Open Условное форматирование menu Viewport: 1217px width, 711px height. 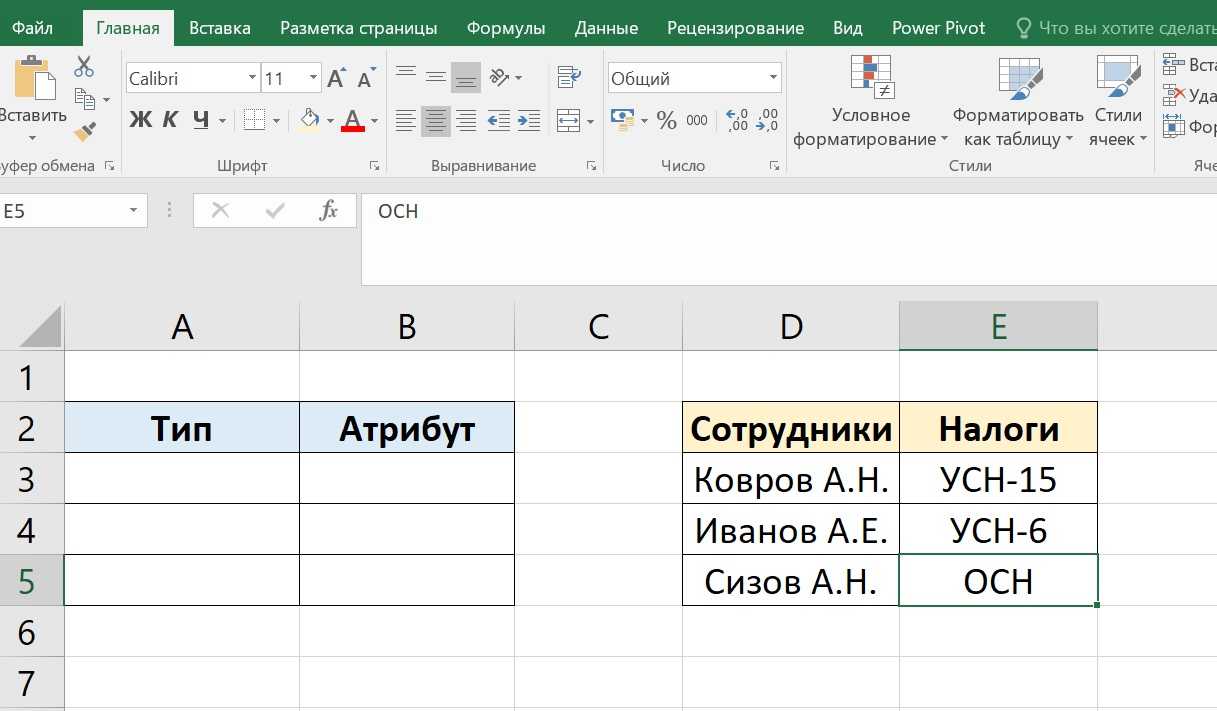[x=871, y=102]
